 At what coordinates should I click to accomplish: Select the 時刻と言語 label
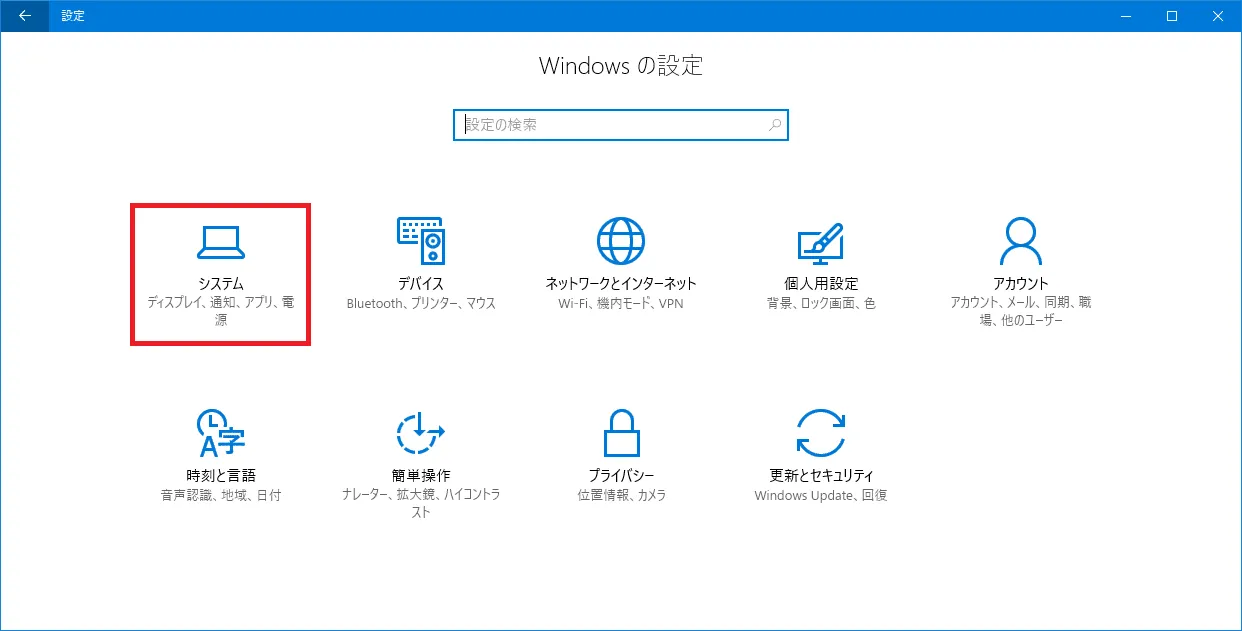coord(221,475)
